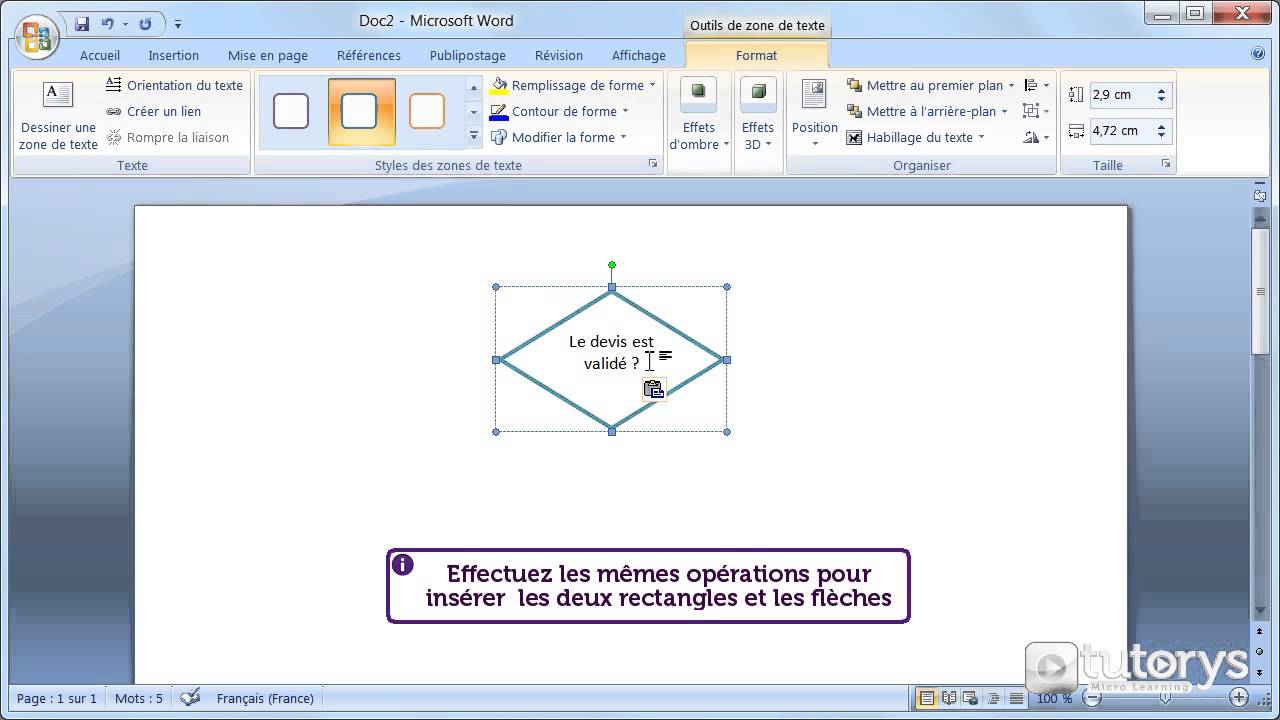Open Microsoft Word Help
The image size is (1280, 720).
point(1258,54)
